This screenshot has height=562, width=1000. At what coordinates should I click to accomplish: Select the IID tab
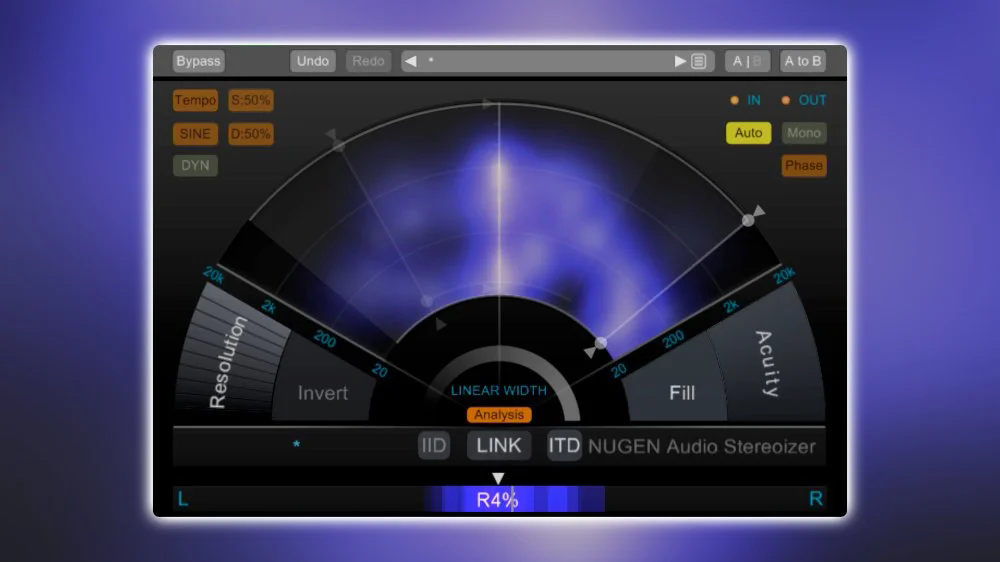click(x=434, y=446)
